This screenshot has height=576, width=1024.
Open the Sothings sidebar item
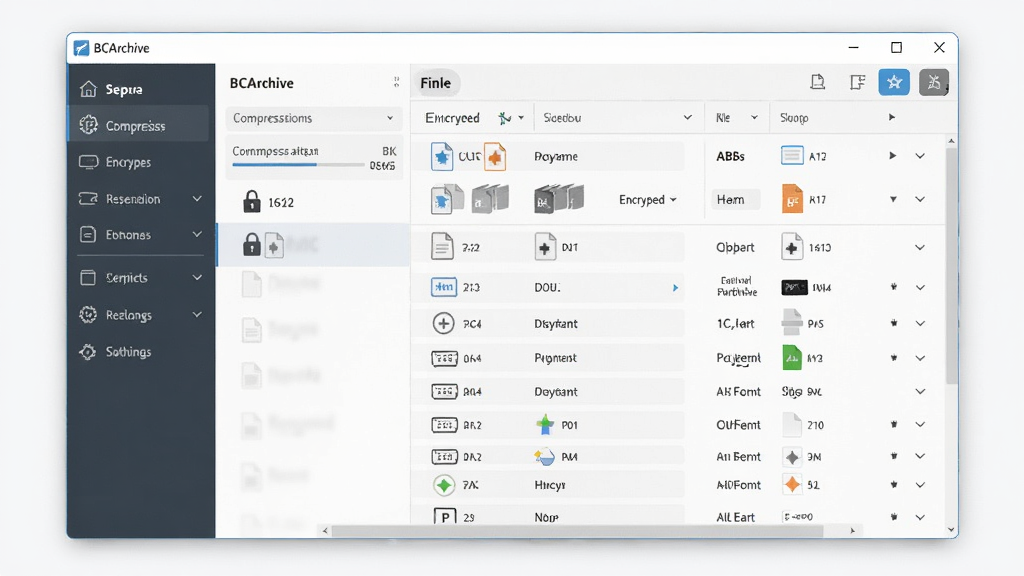[138, 352]
